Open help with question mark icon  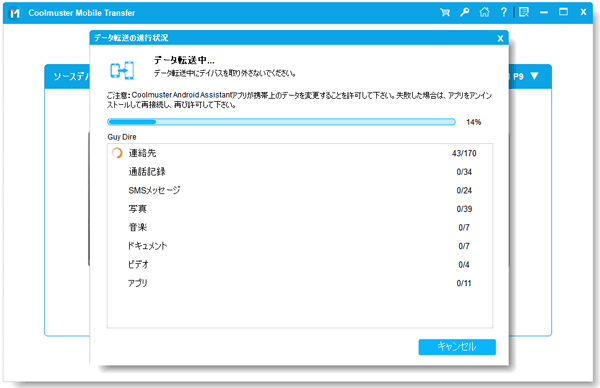click(x=504, y=12)
